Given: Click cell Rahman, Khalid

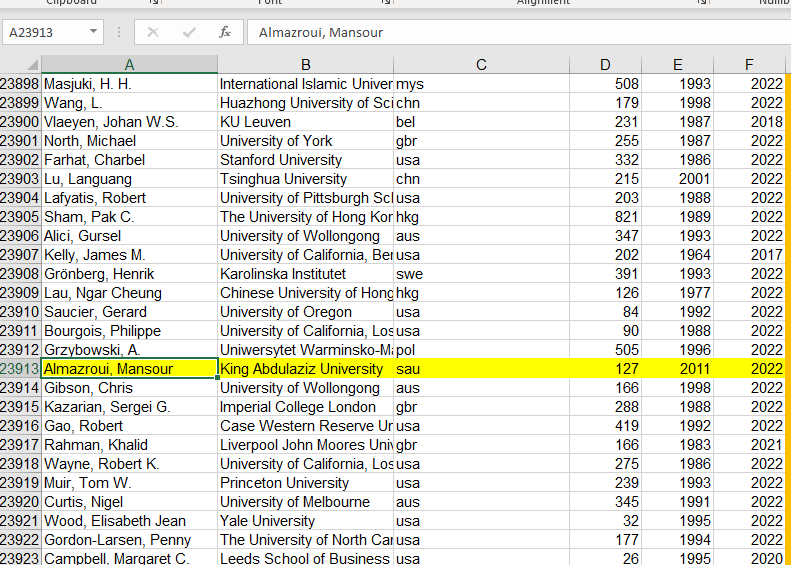Looking at the screenshot, I should [x=129, y=445].
